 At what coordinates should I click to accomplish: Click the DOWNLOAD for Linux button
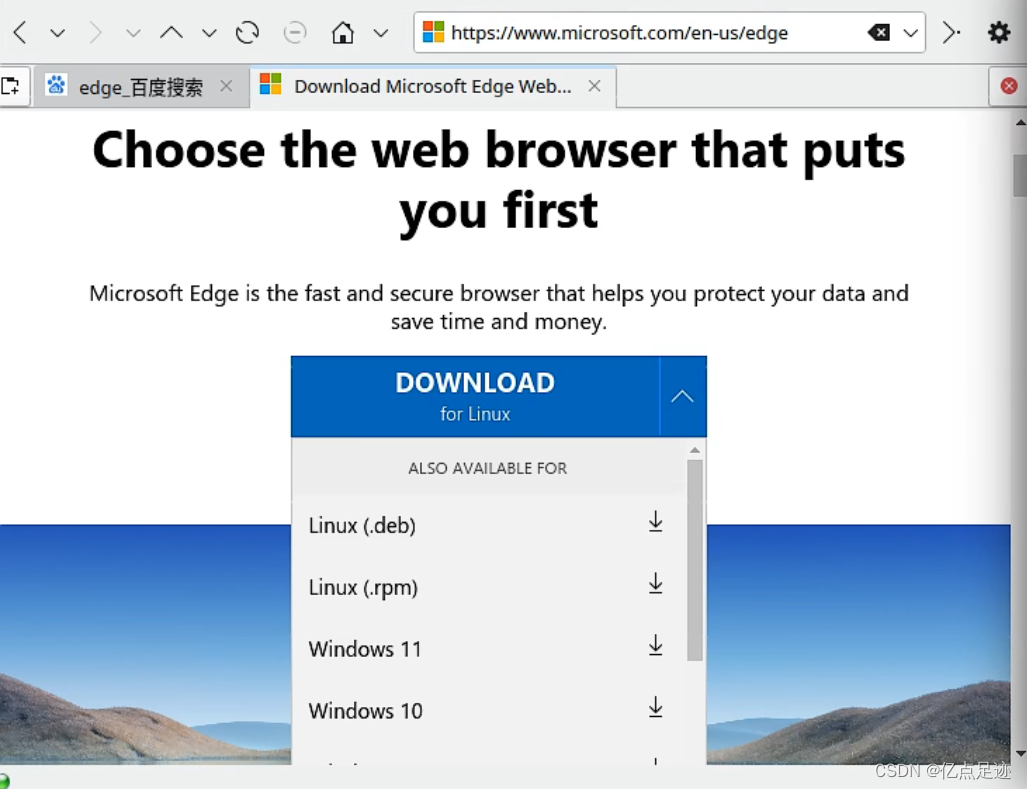(x=476, y=396)
